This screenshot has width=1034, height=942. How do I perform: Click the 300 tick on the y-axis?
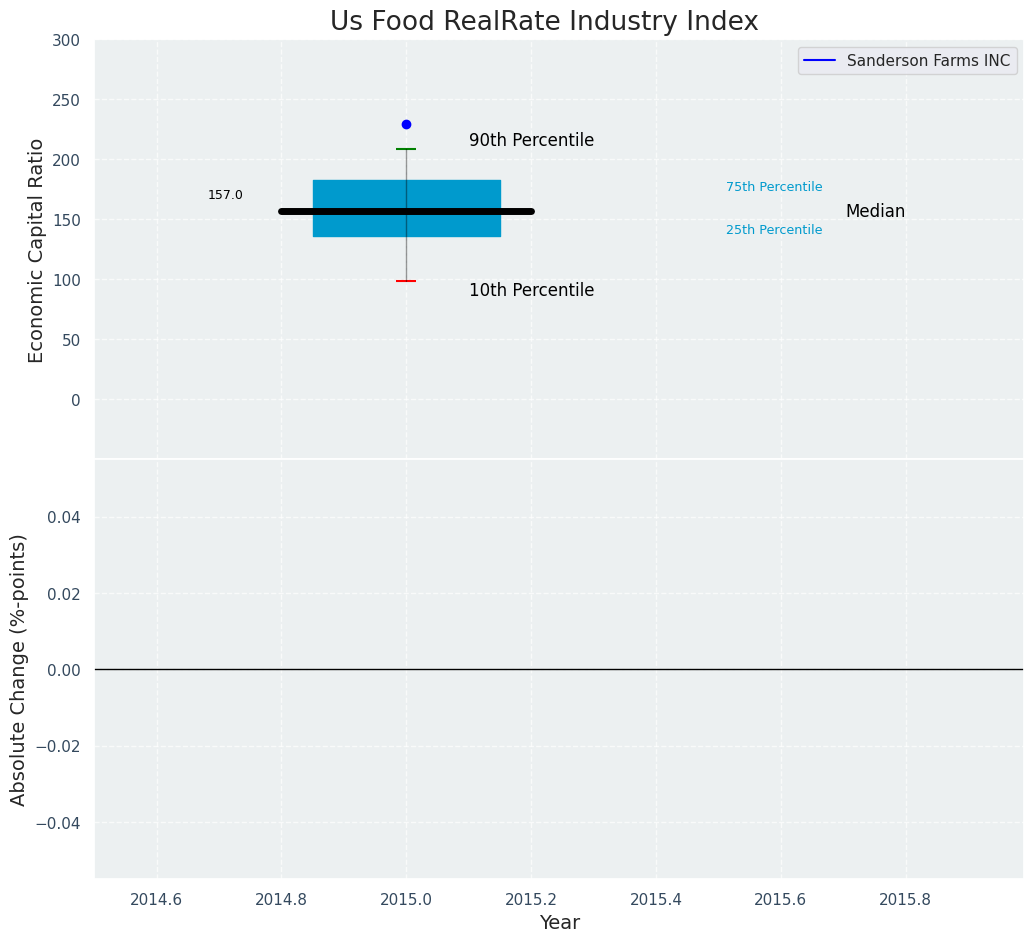click(x=67, y=40)
